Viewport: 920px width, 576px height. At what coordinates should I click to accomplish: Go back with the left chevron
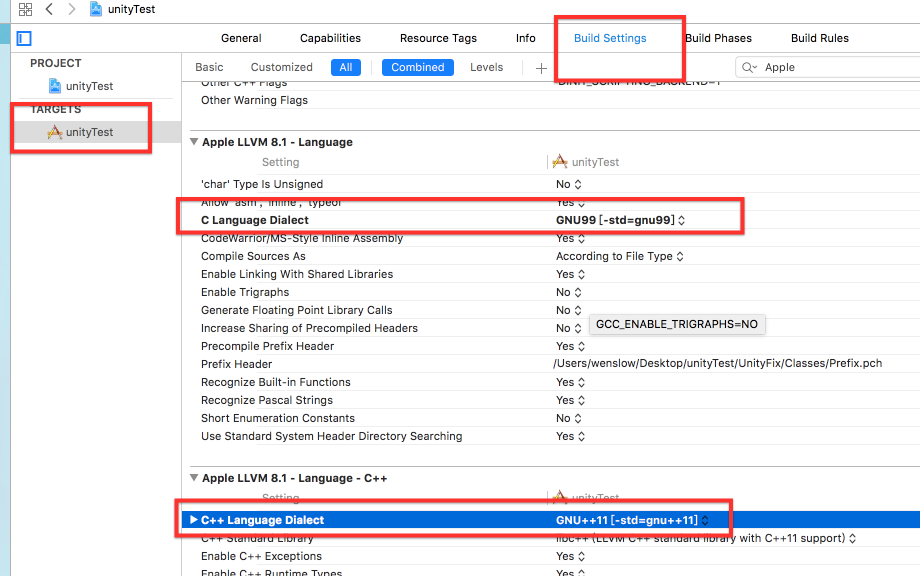tap(49, 9)
